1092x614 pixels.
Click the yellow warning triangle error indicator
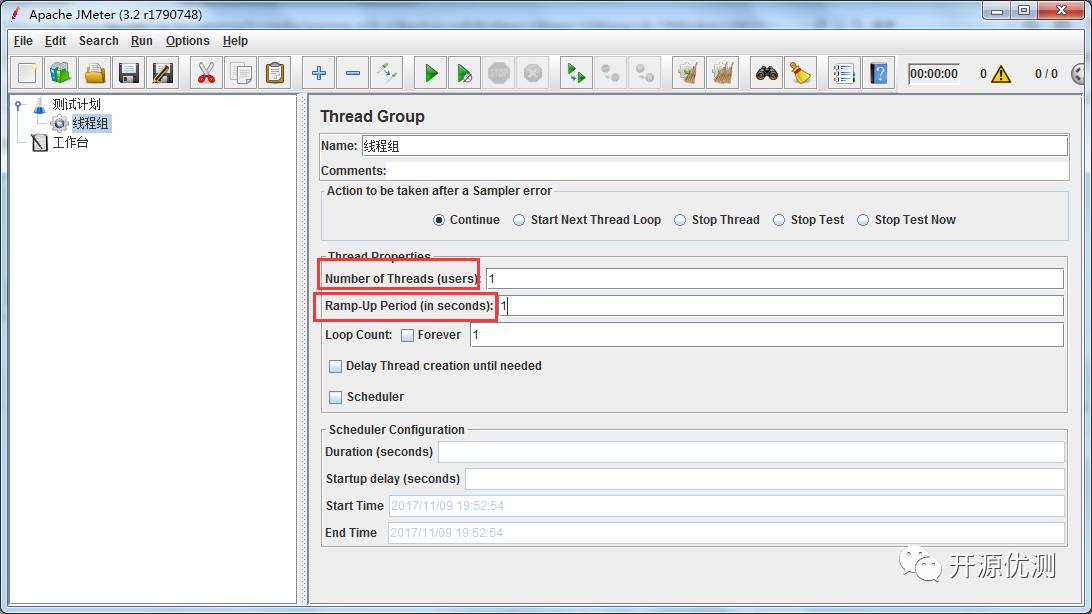[x=1001, y=74]
